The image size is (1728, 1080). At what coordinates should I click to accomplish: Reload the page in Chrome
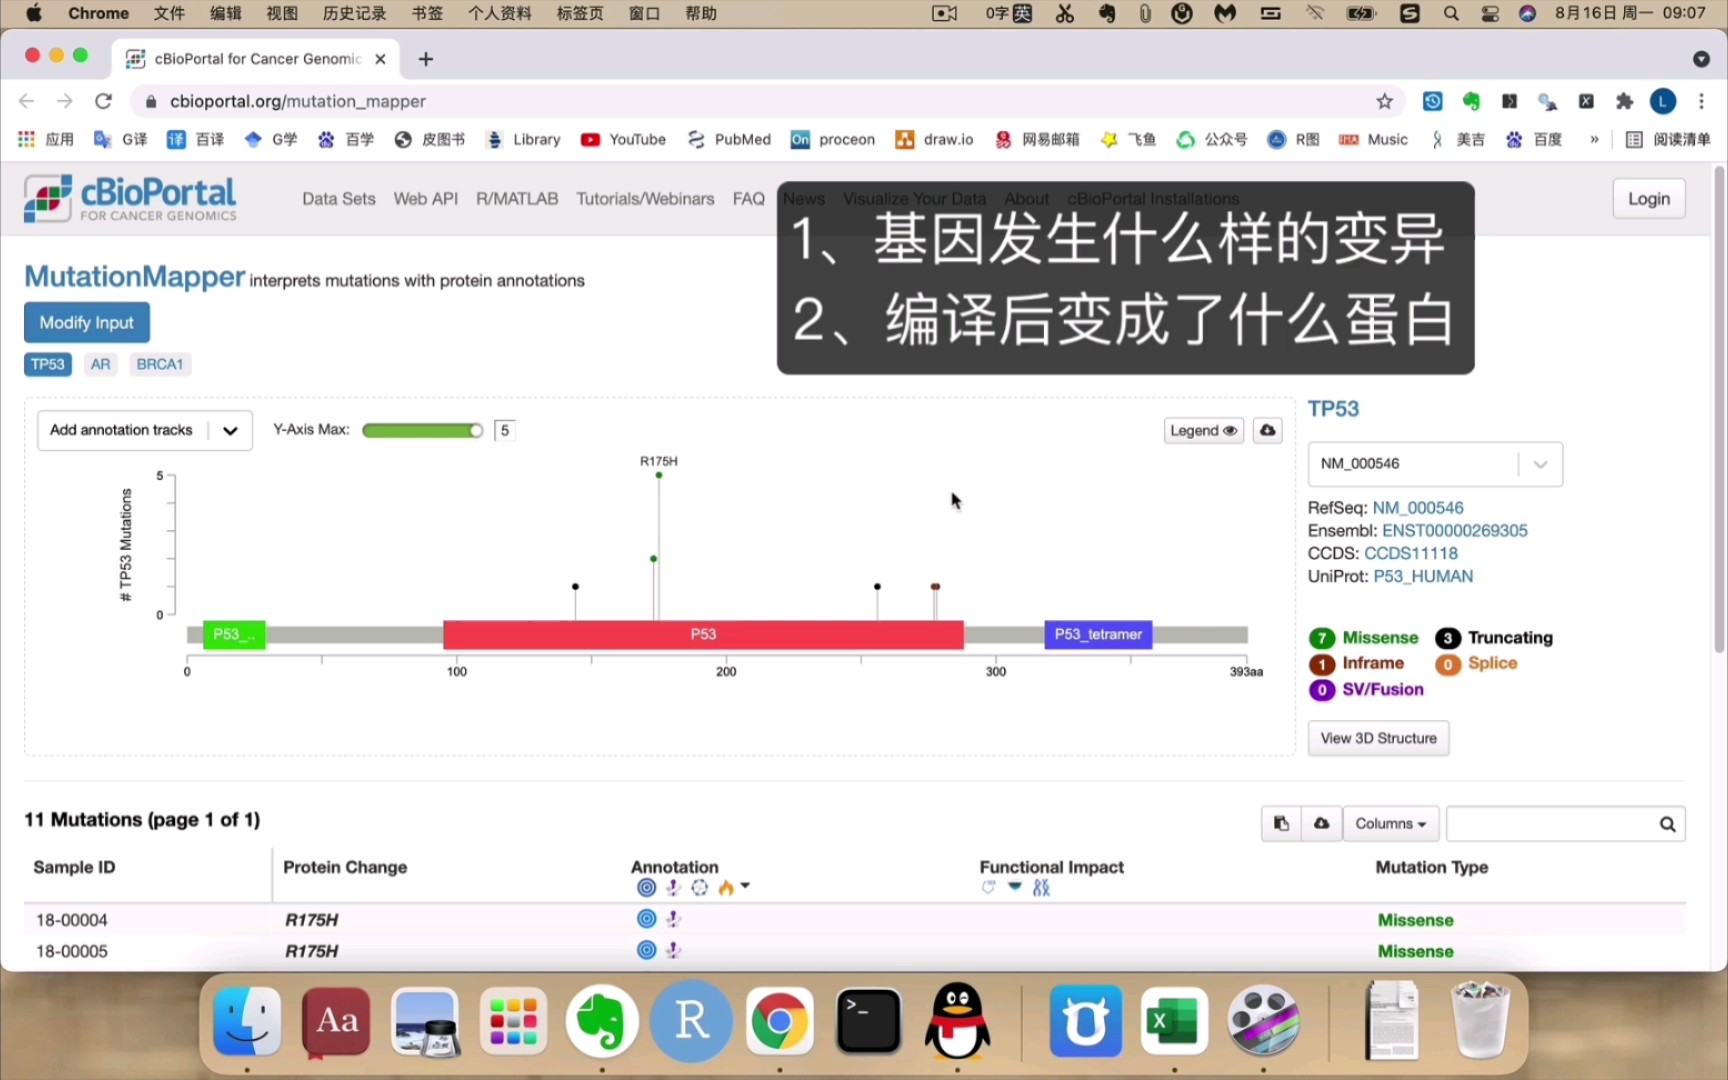(x=103, y=101)
